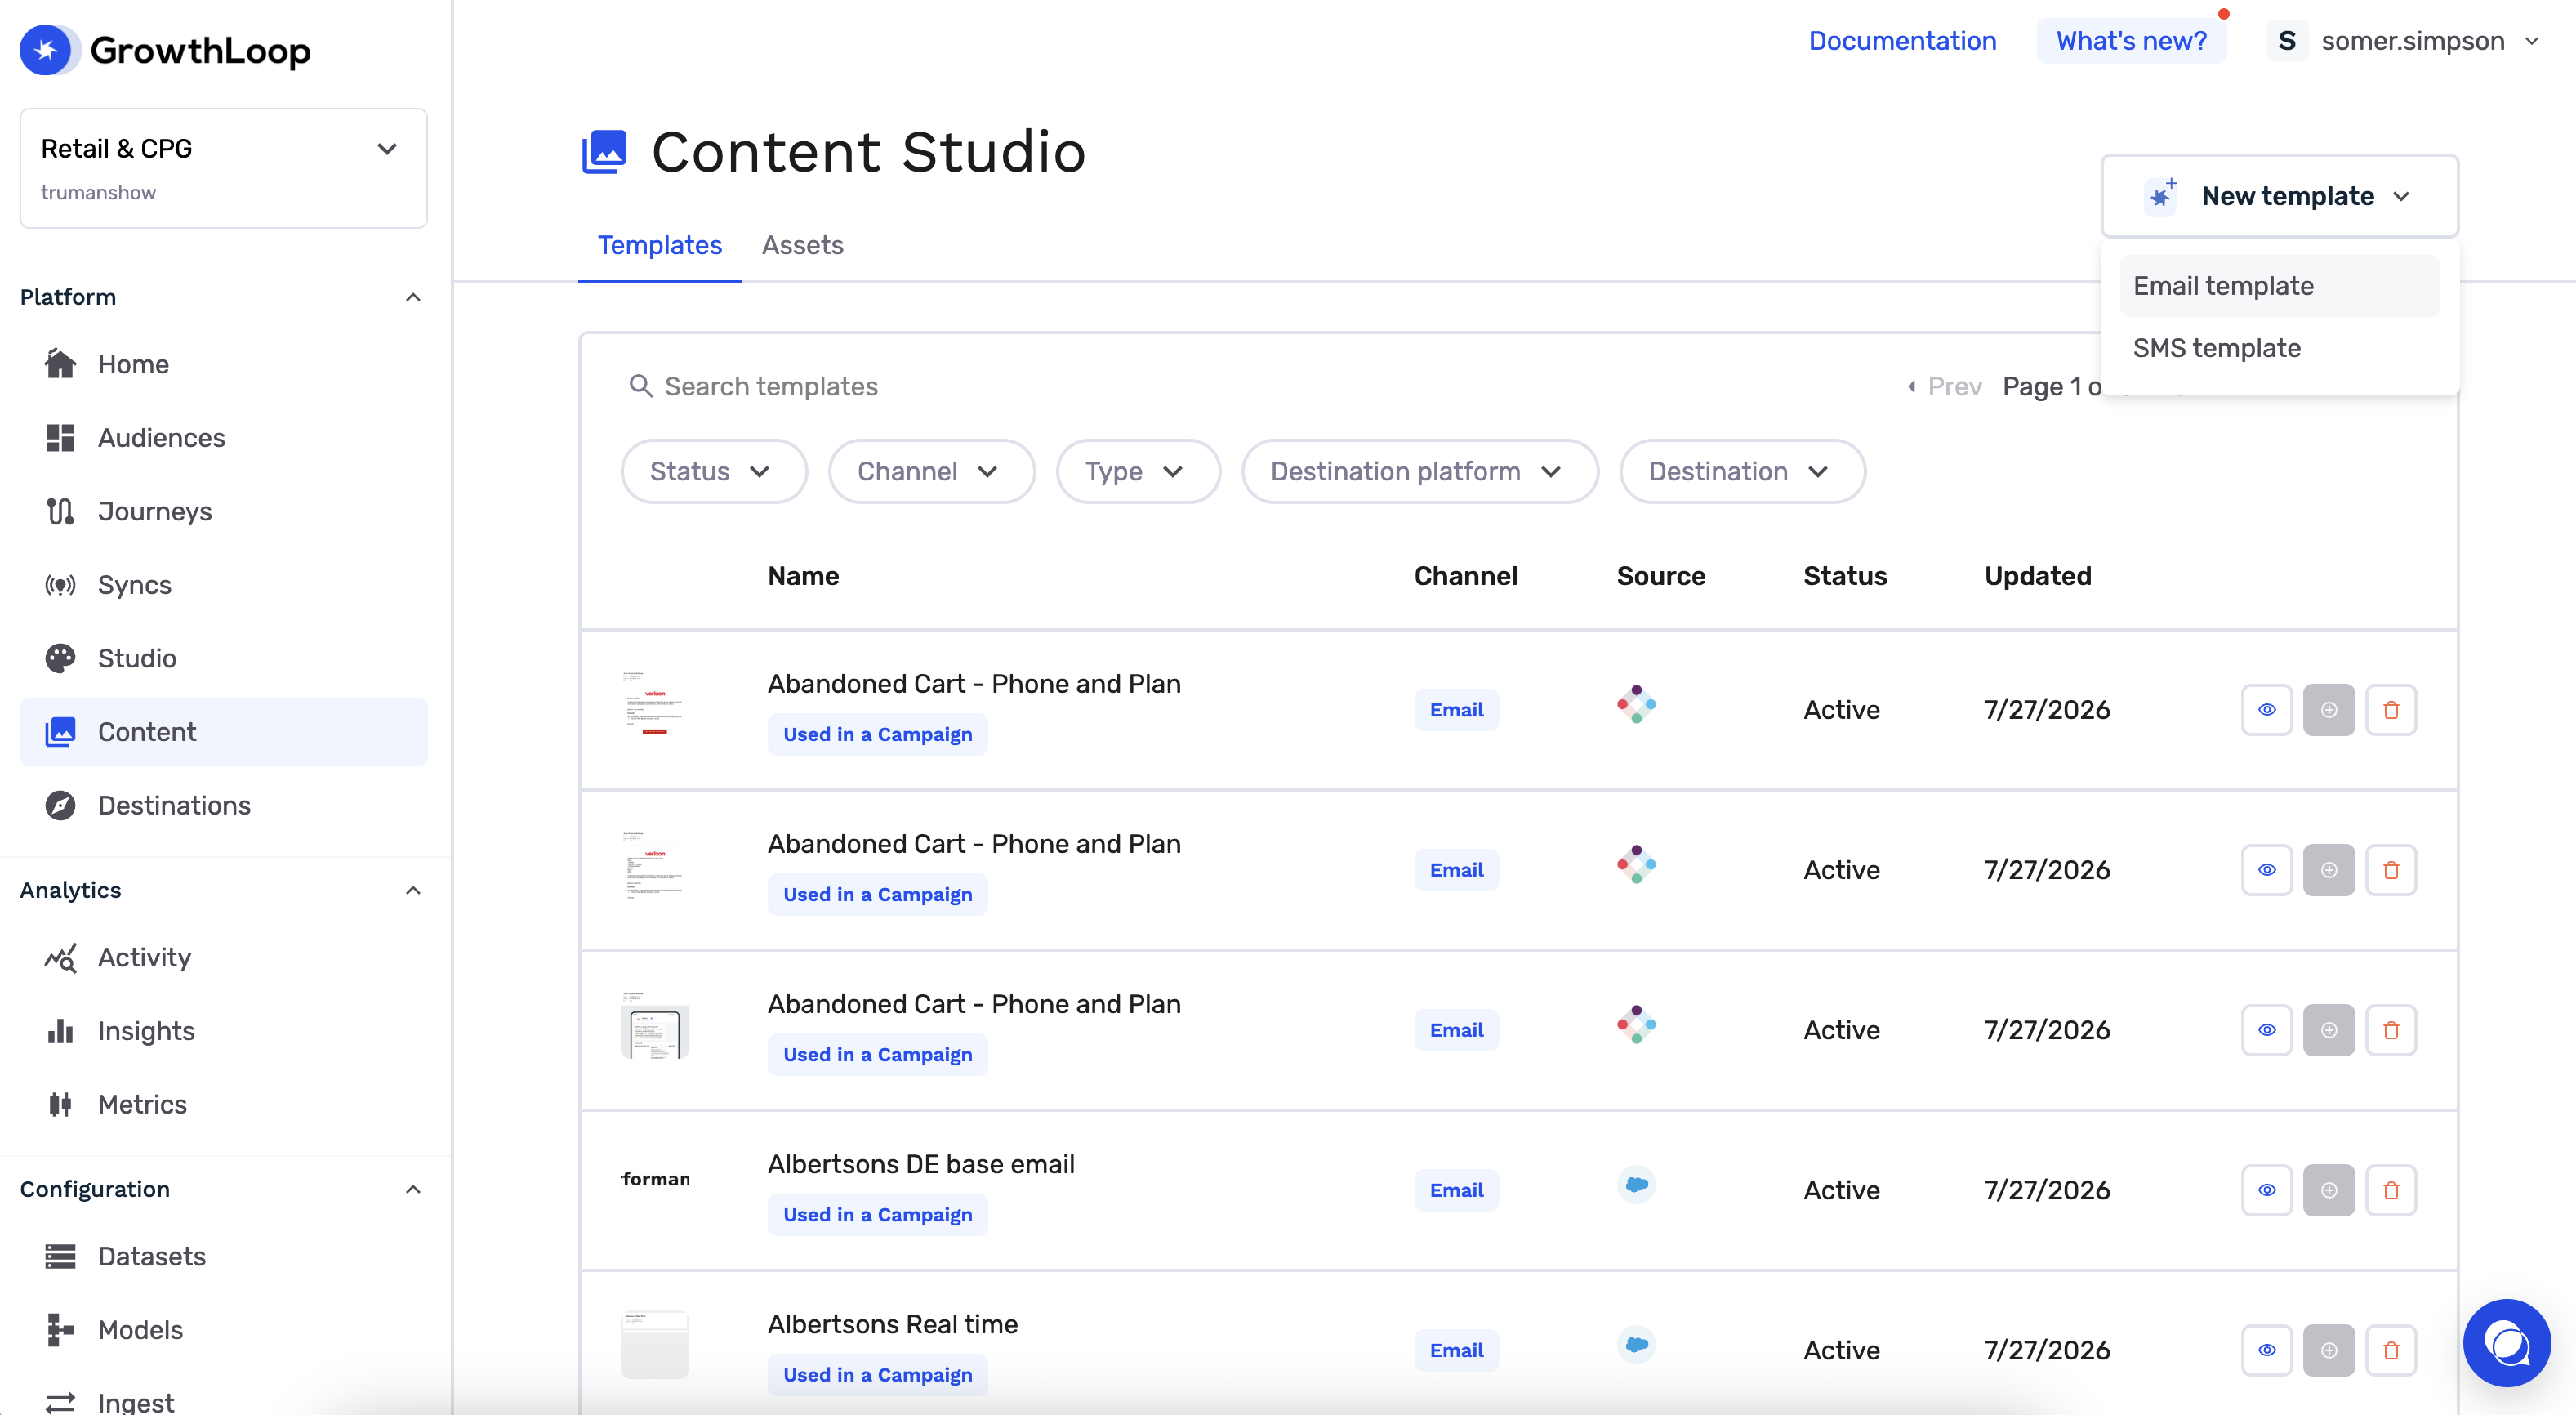Go to the Prev page
This screenshot has height=1415, width=2576.
[x=1943, y=386]
